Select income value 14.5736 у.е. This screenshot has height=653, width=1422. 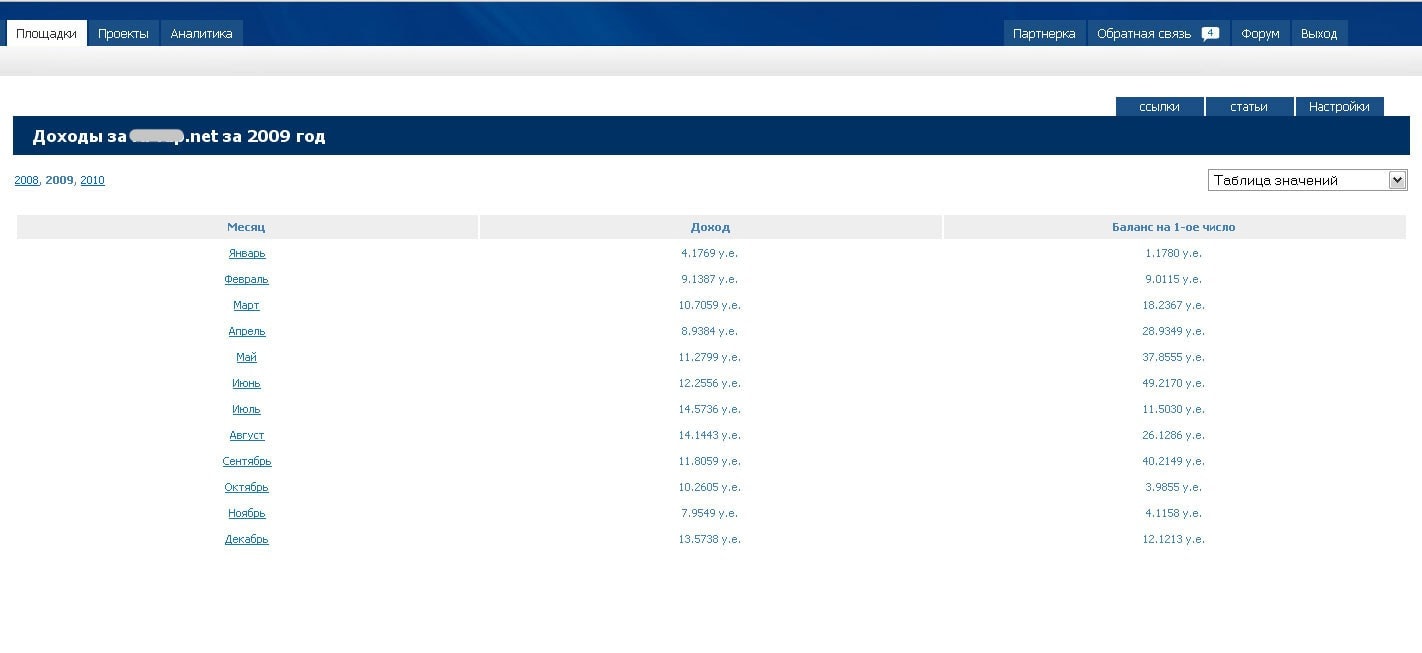point(710,409)
